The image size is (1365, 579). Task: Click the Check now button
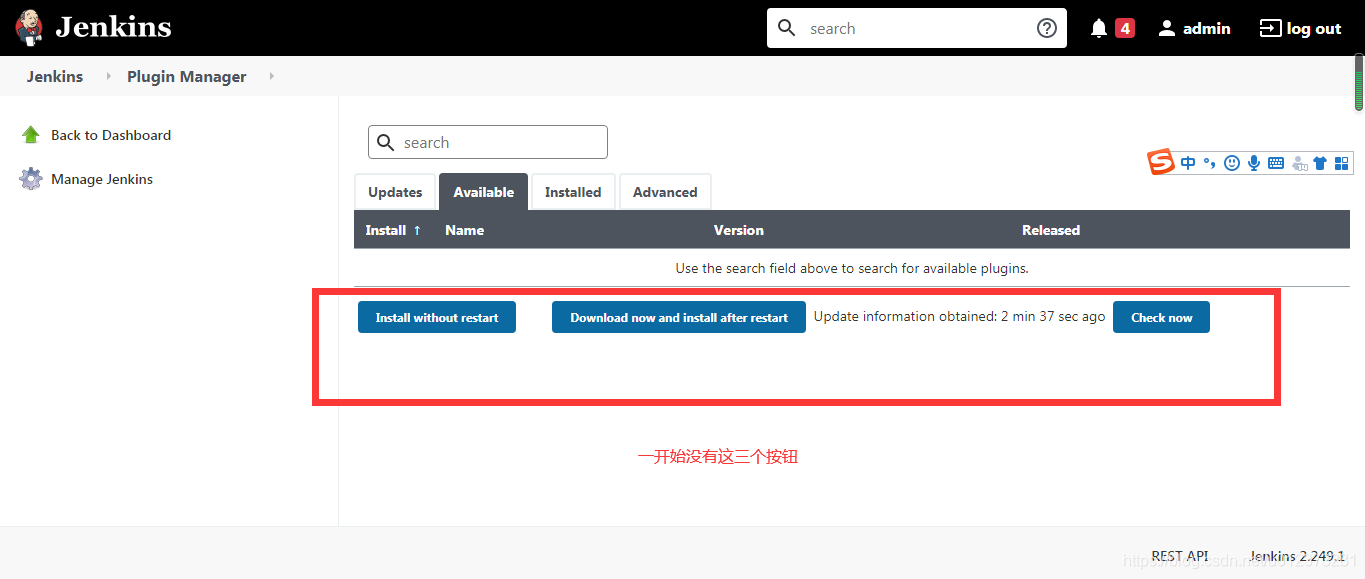1161,317
